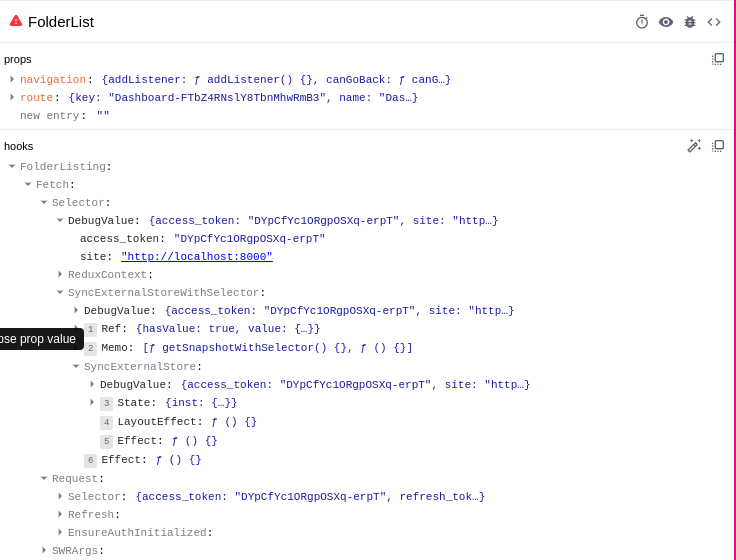Log component data with the bug icon
This screenshot has width=736, height=560.
(x=690, y=22)
